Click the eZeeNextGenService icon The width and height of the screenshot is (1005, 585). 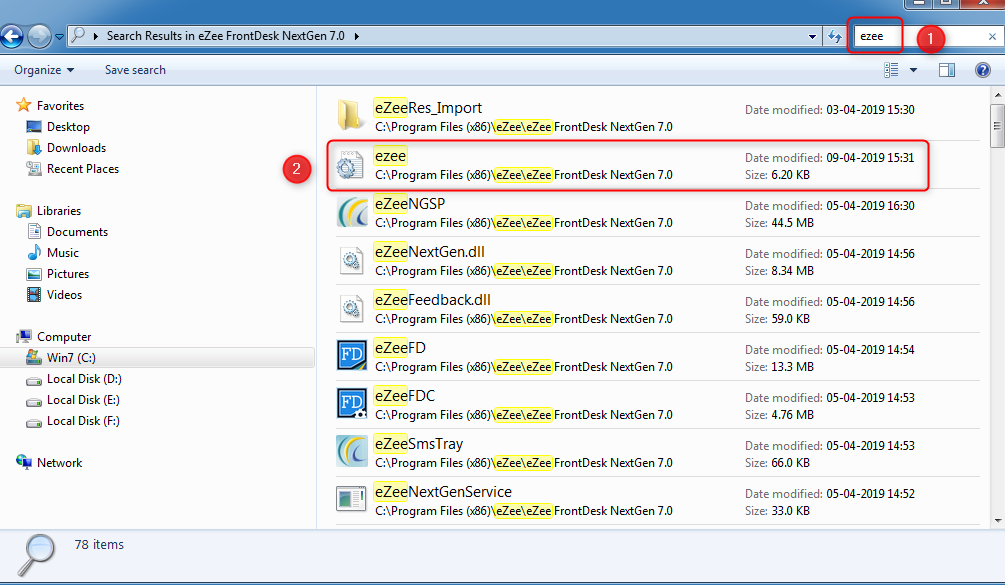coord(351,499)
